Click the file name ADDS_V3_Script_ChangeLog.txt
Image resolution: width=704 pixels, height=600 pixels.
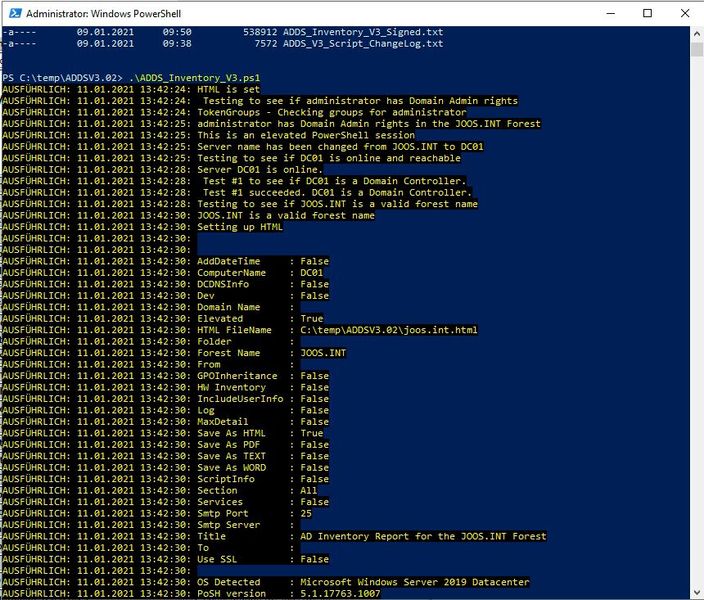coord(363,44)
